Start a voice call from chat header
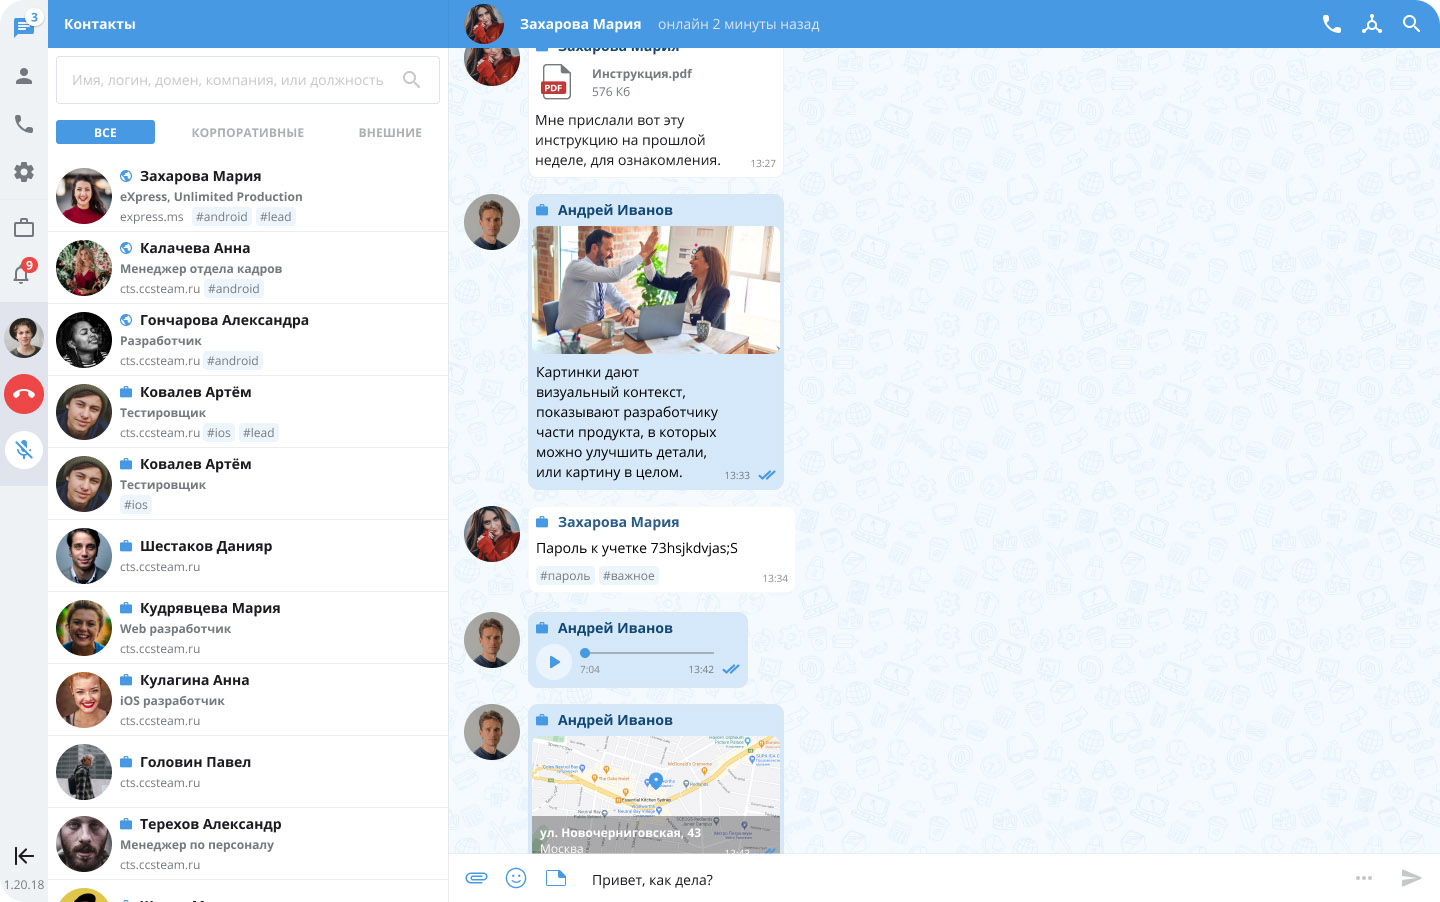The image size is (1440, 902). [x=1331, y=24]
